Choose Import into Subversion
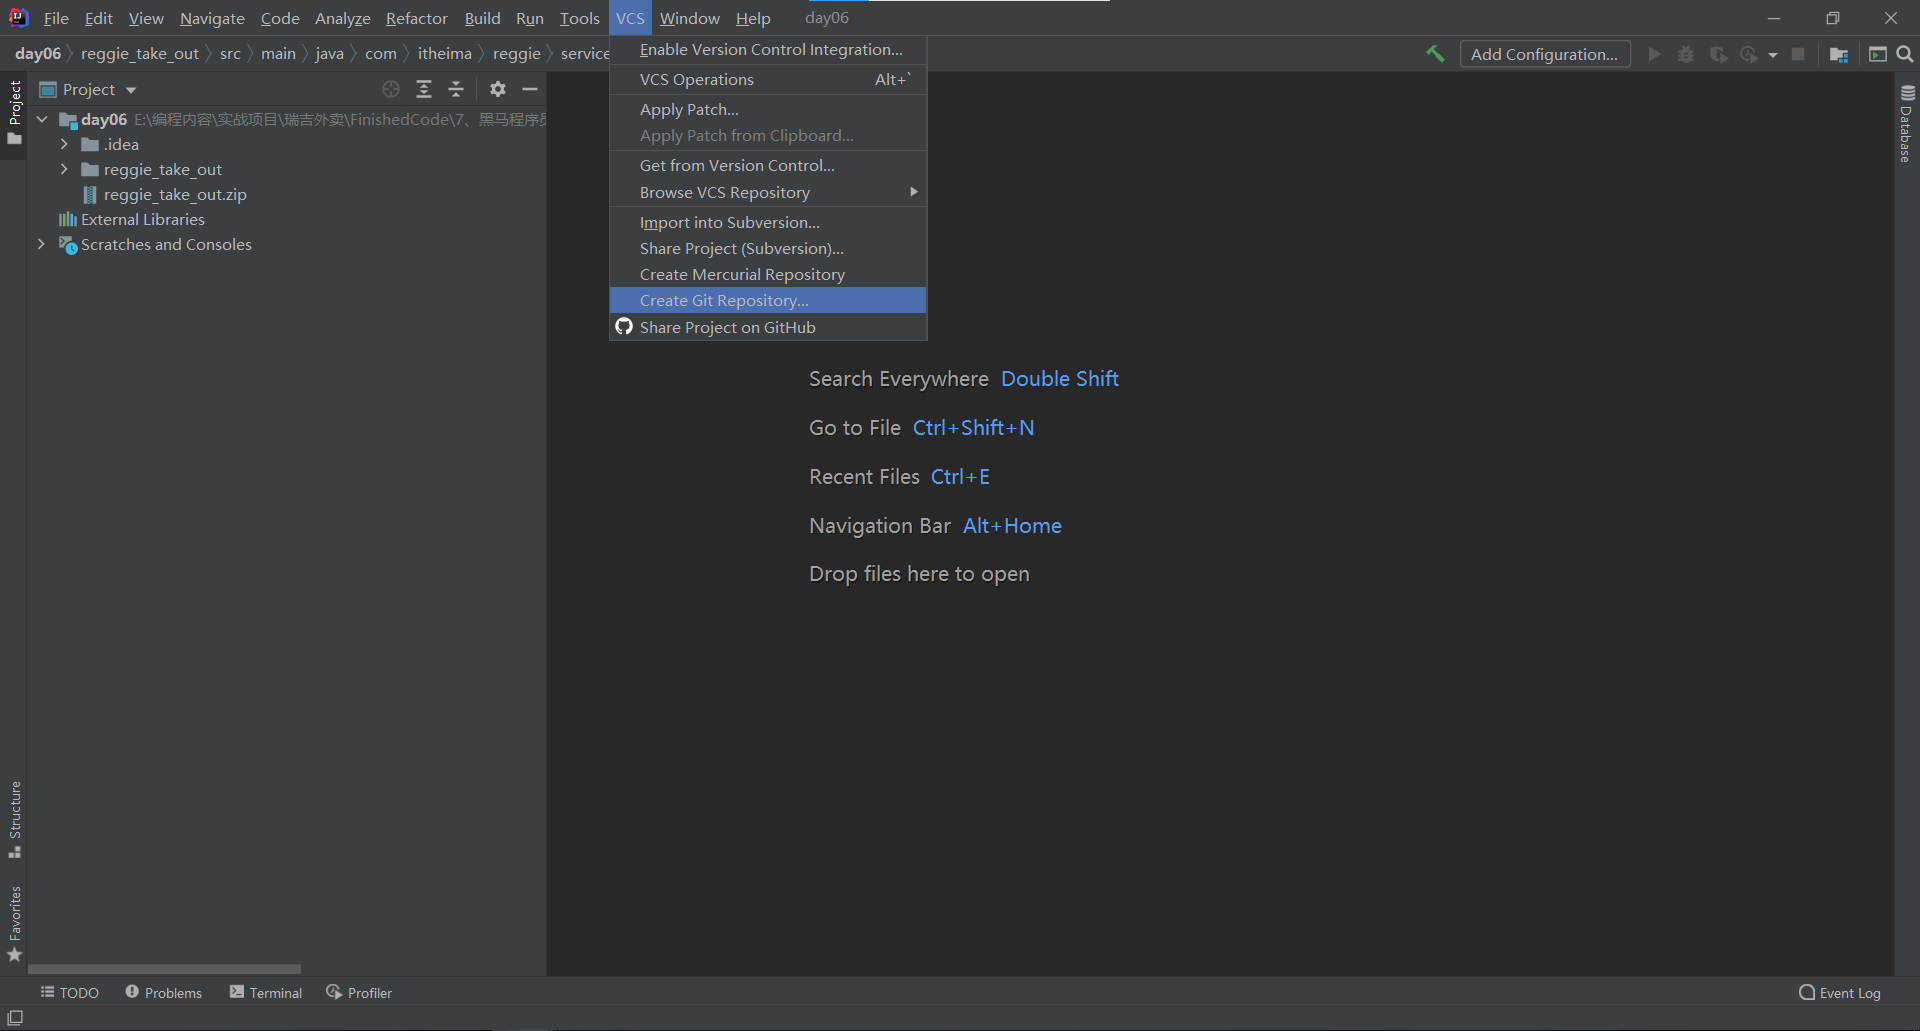1920x1031 pixels. [x=768, y=222]
